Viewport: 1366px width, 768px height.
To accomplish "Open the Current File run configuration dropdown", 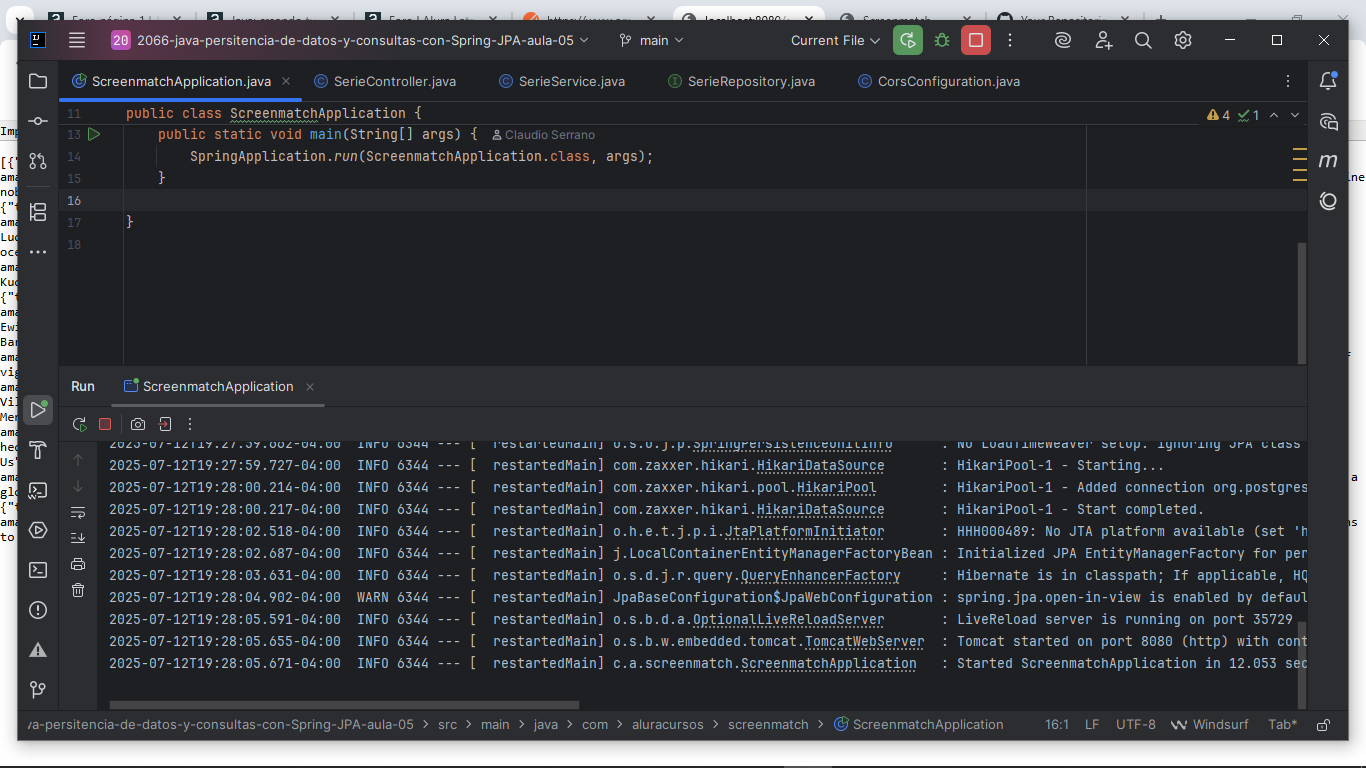I will pos(835,40).
